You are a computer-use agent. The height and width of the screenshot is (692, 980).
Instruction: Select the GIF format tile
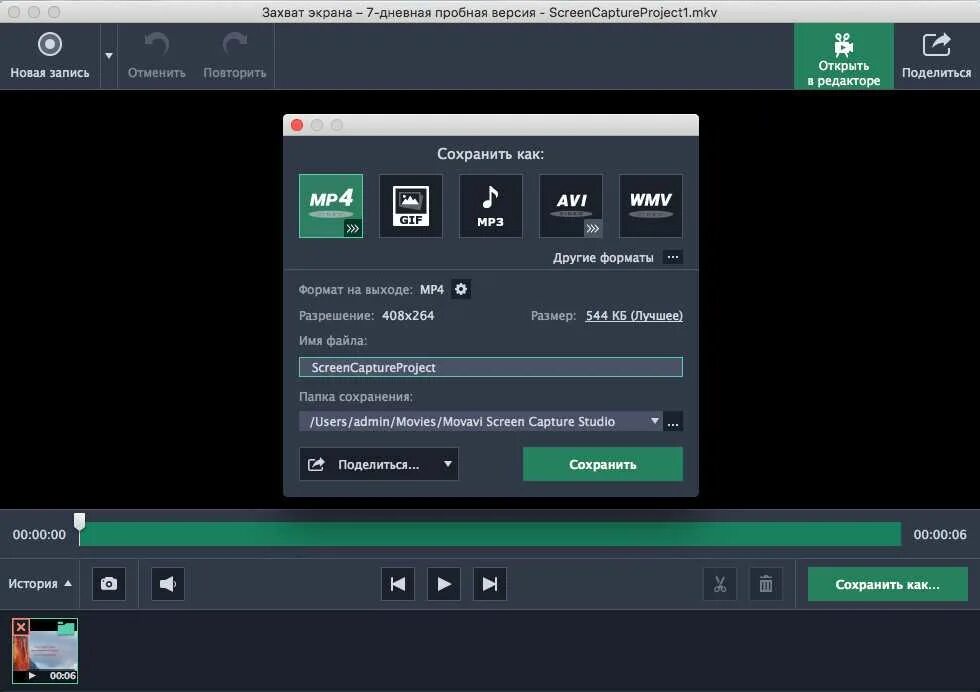[x=411, y=206]
